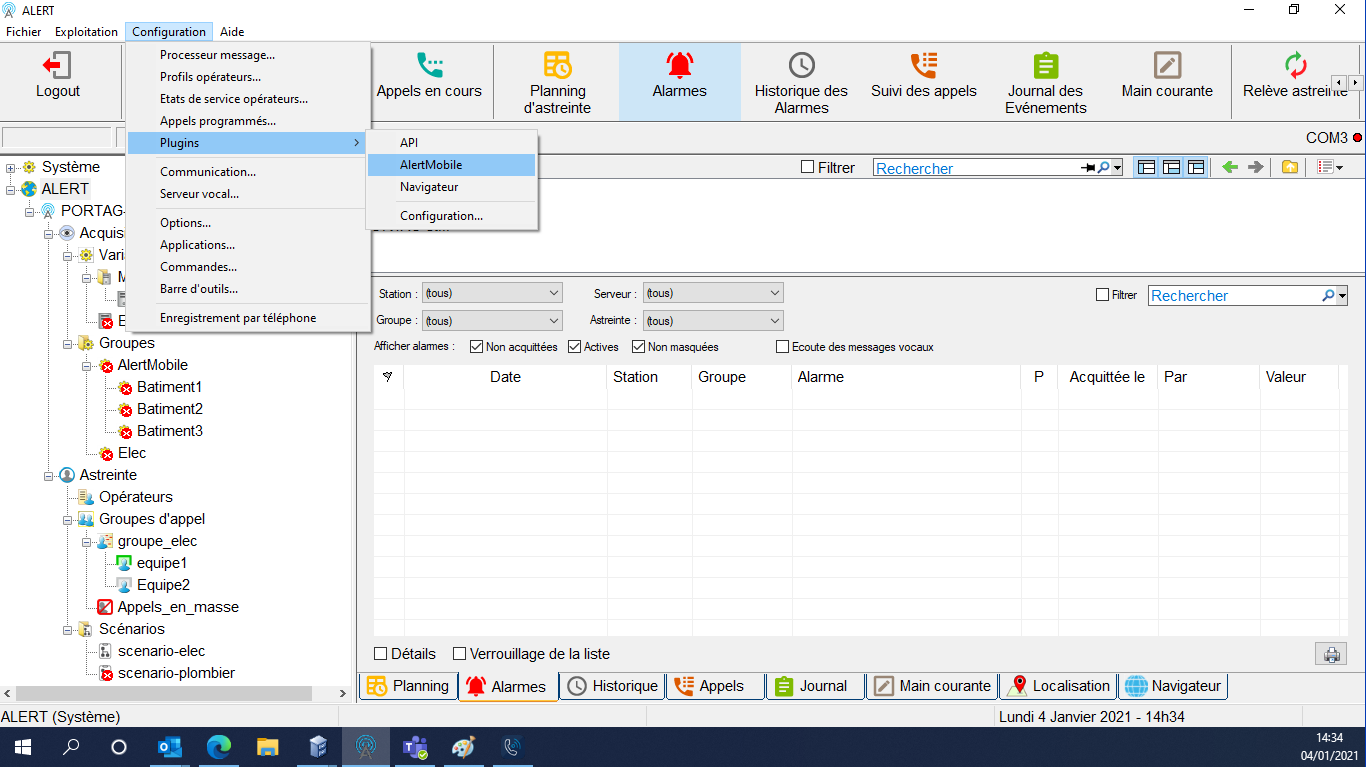This screenshot has height=767, width=1366.
Task: Click the printer icon below alarm list
Action: pyautogui.click(x=1331, y=655)
